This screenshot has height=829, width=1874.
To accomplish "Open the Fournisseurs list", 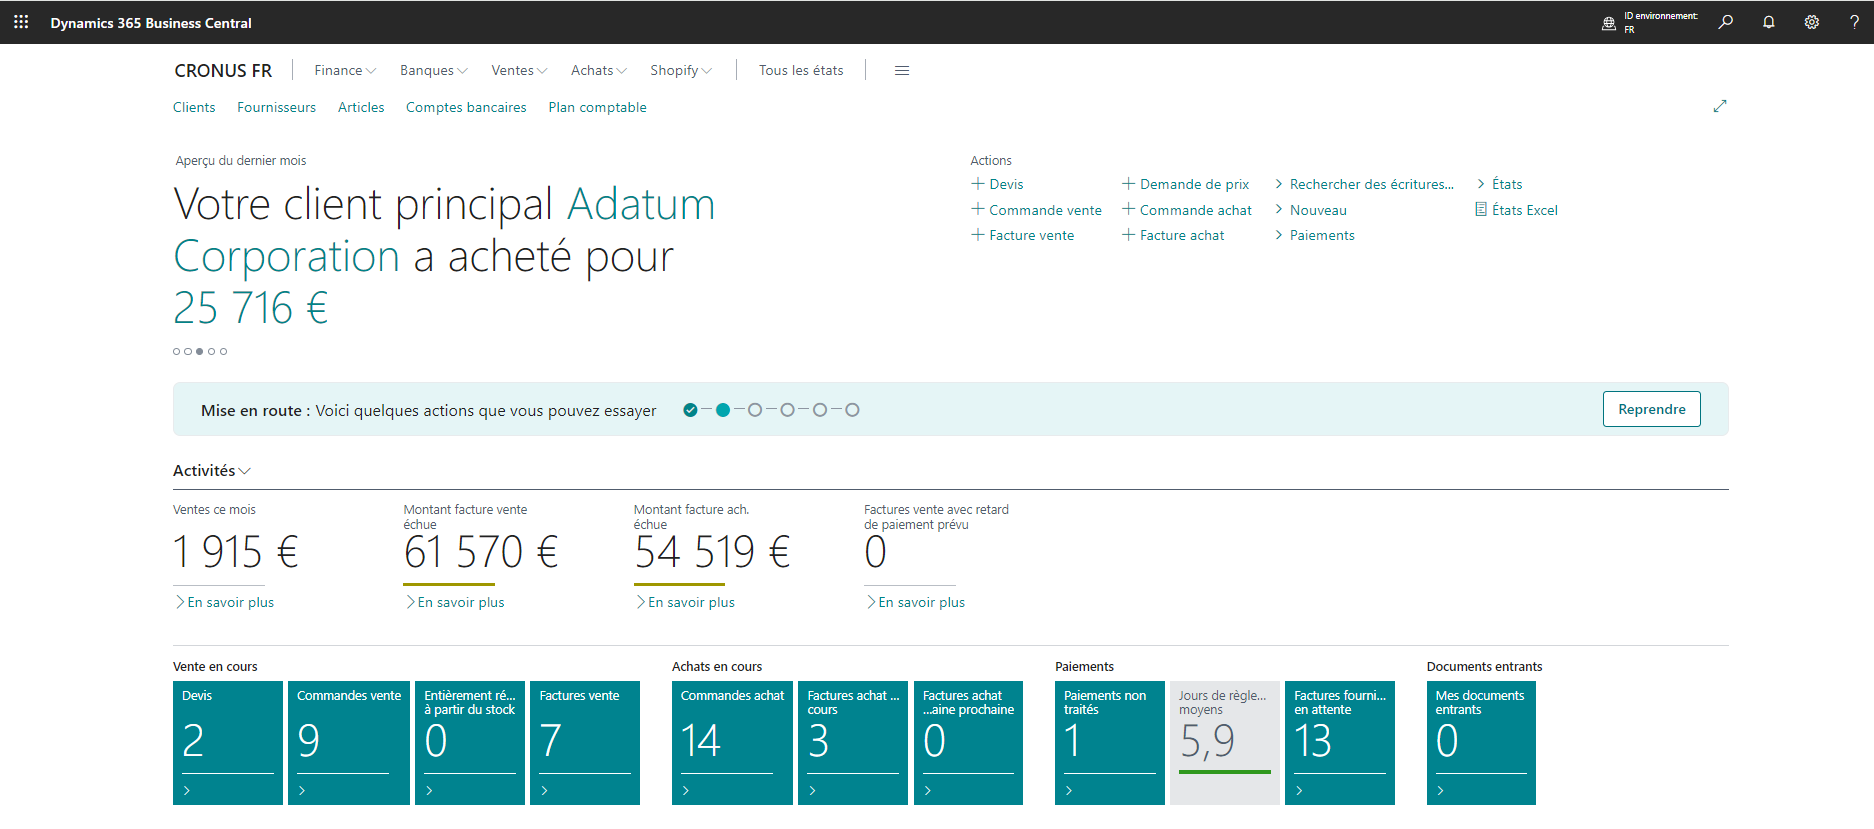I will point(276,107).
